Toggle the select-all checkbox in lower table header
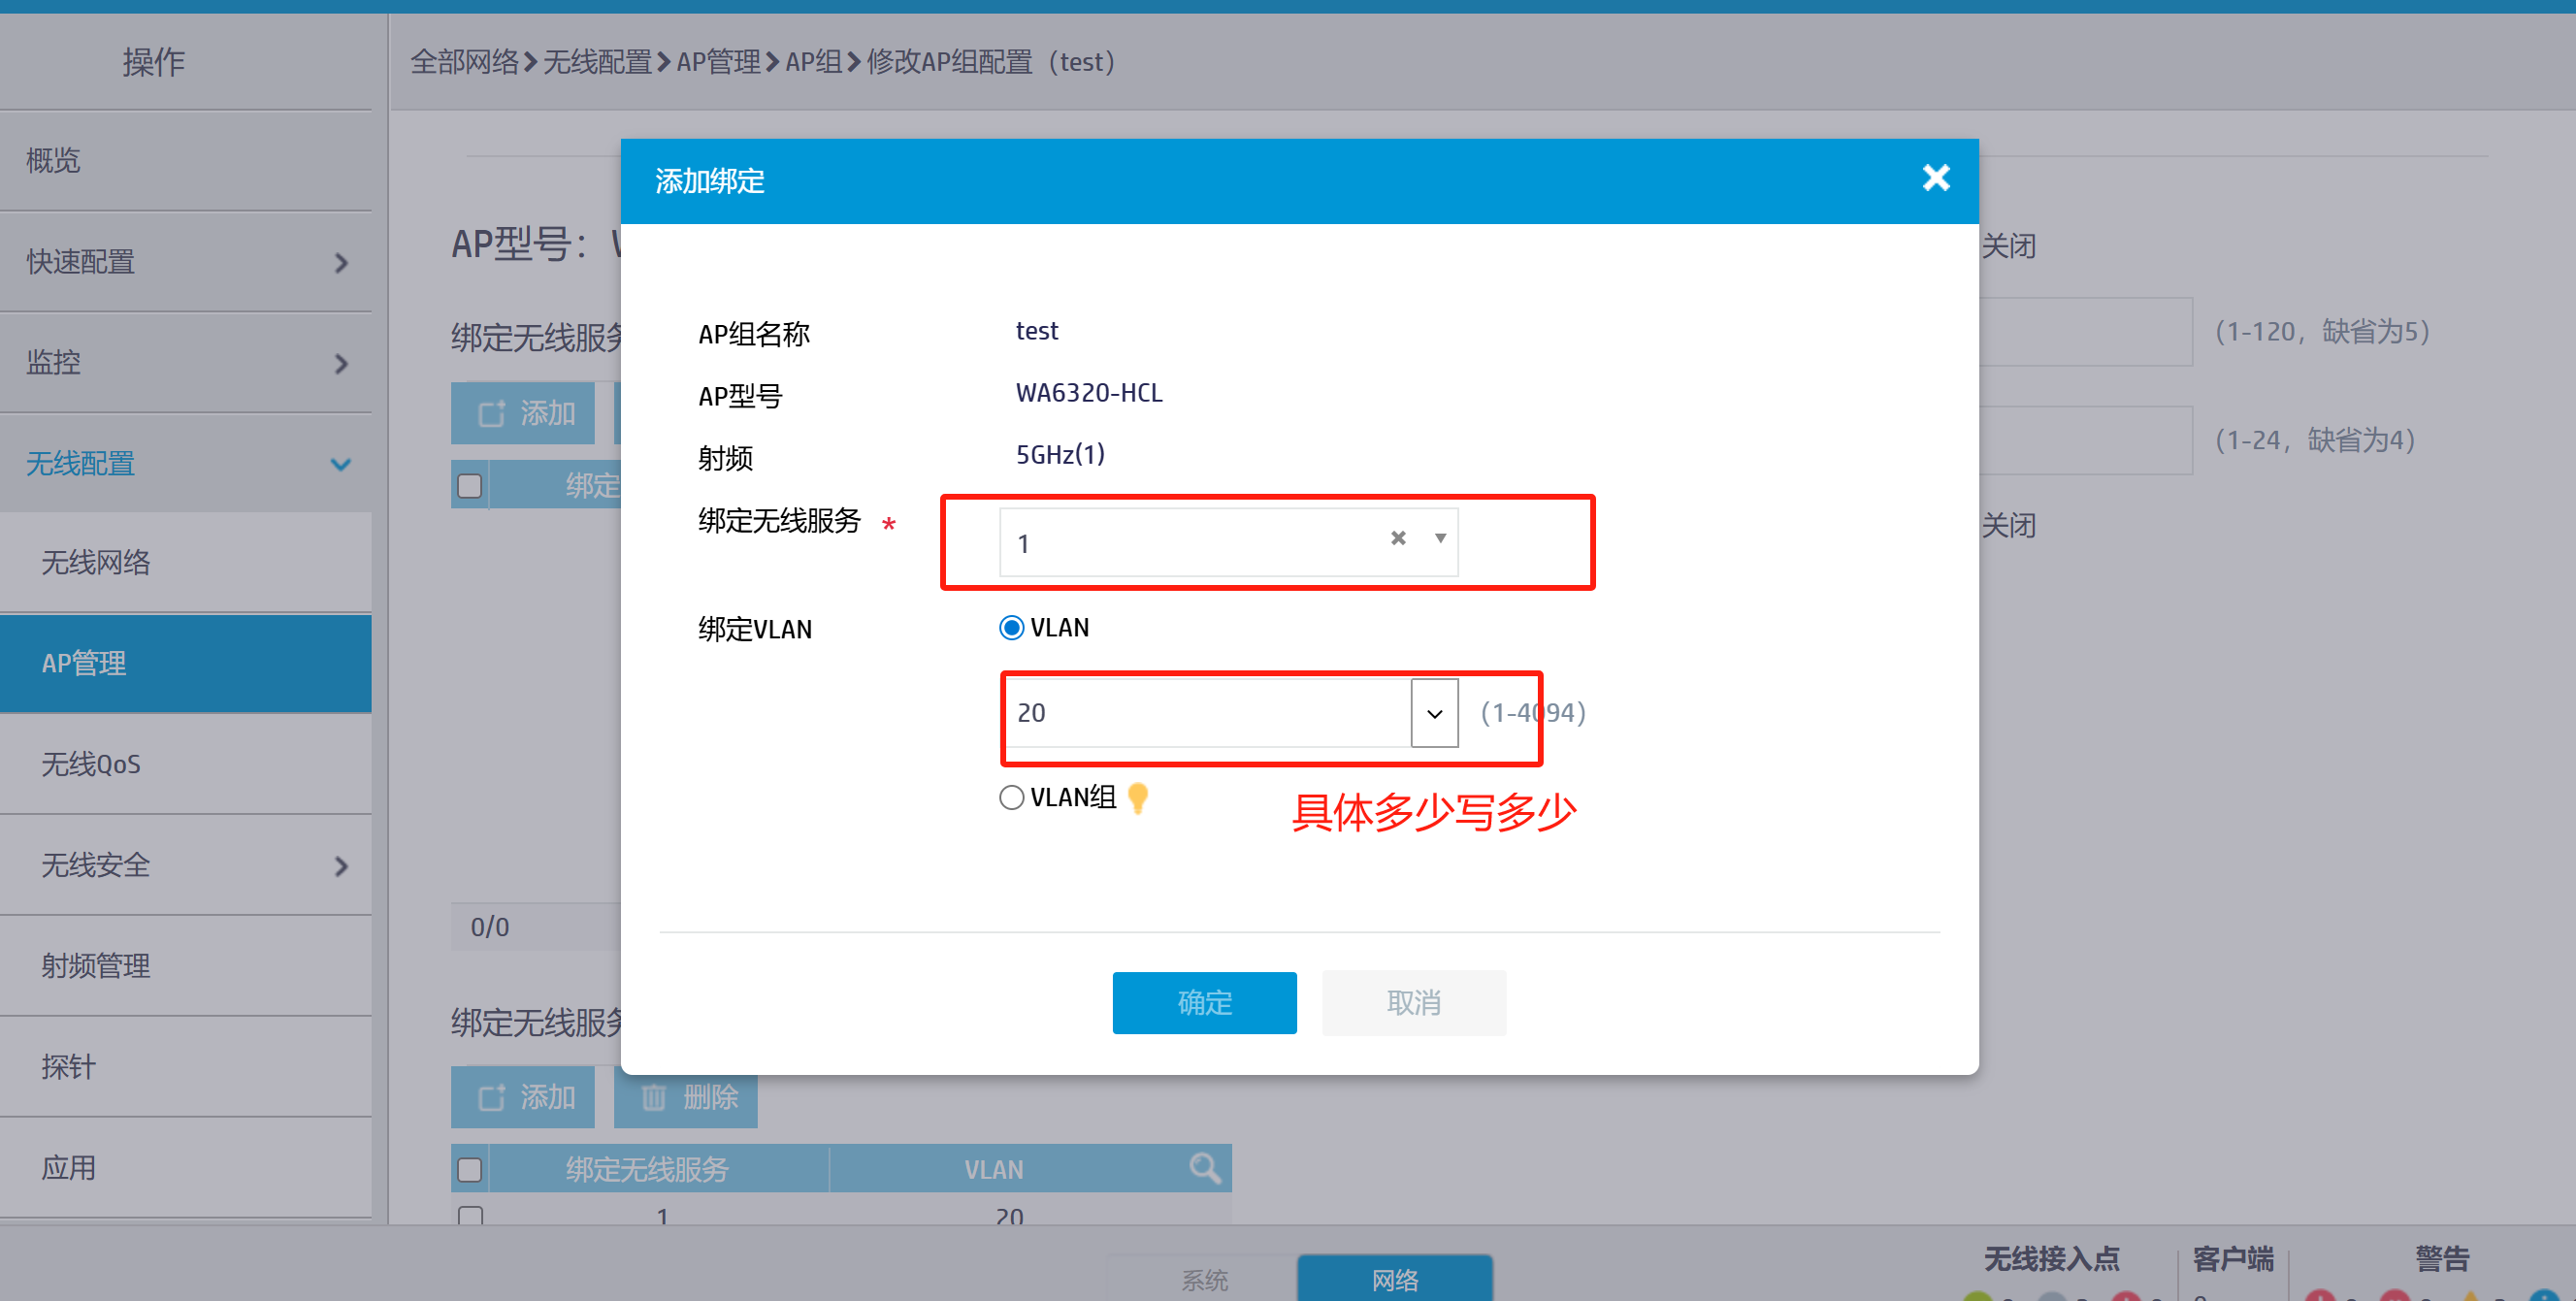Viewport: 2576px width, 1301px height. point(469,1169)
